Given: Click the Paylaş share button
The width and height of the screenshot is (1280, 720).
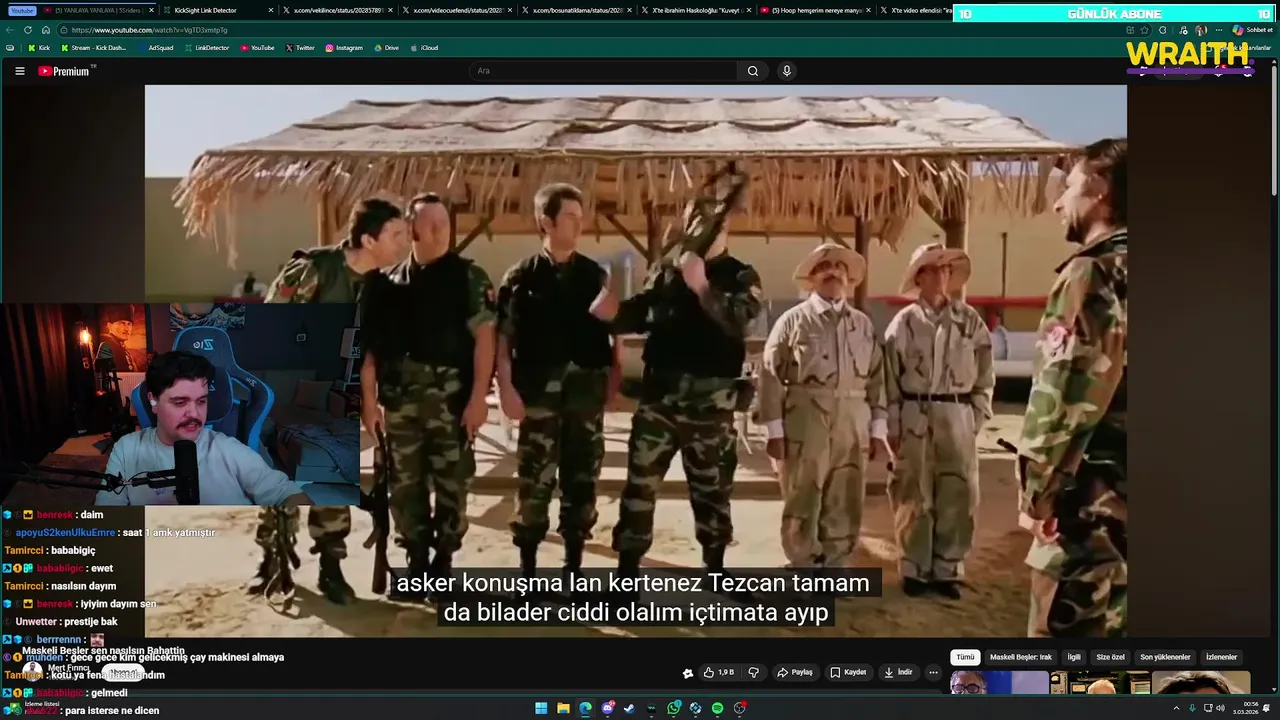Looking at the screenshot, I should pos(795,672).
